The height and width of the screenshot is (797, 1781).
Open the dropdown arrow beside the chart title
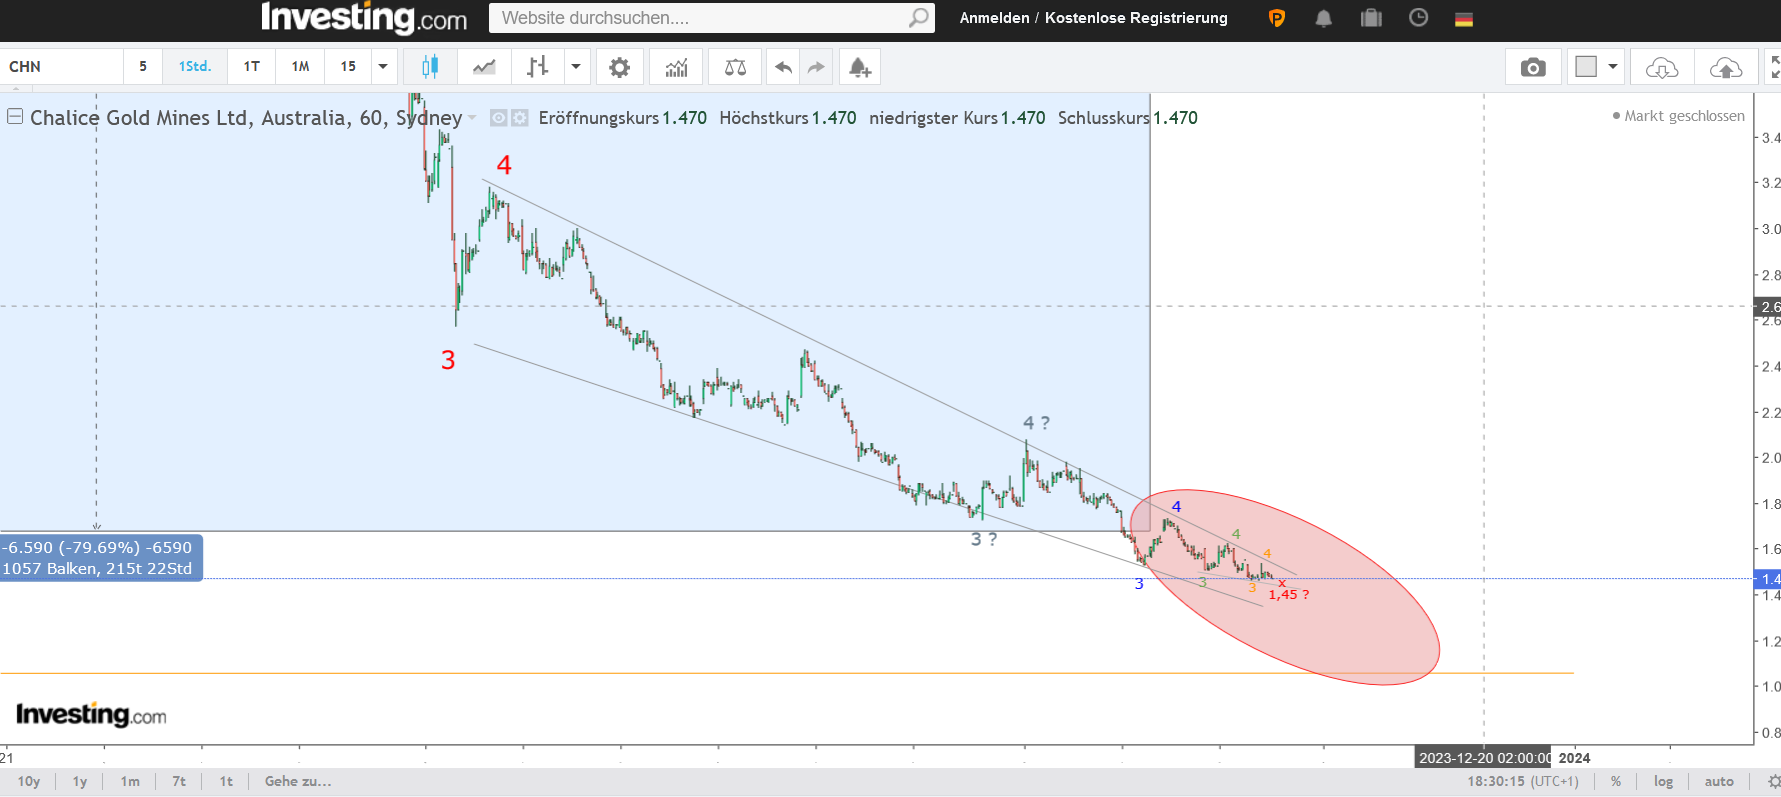tap(472, 118)
